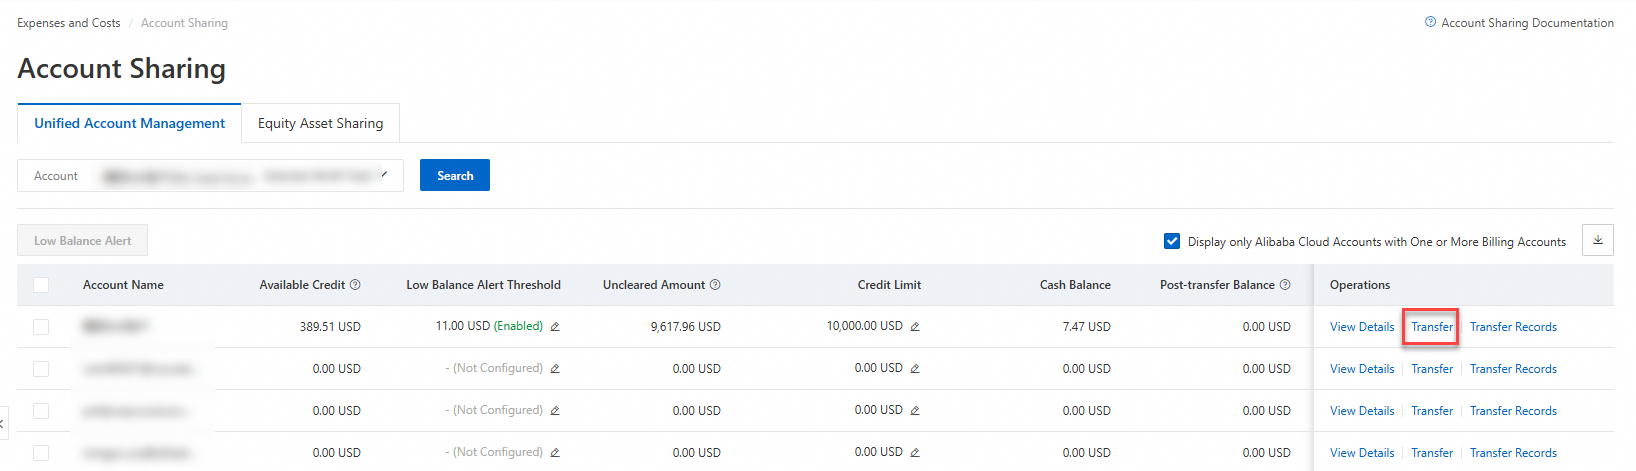Edit fourth row credit limit pencil
This screenshot has width=1636, height=471.
click(915, 453)
